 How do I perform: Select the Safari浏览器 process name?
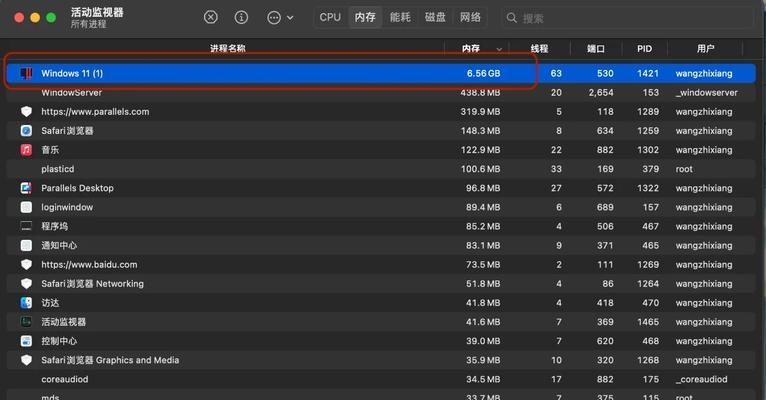67,130
